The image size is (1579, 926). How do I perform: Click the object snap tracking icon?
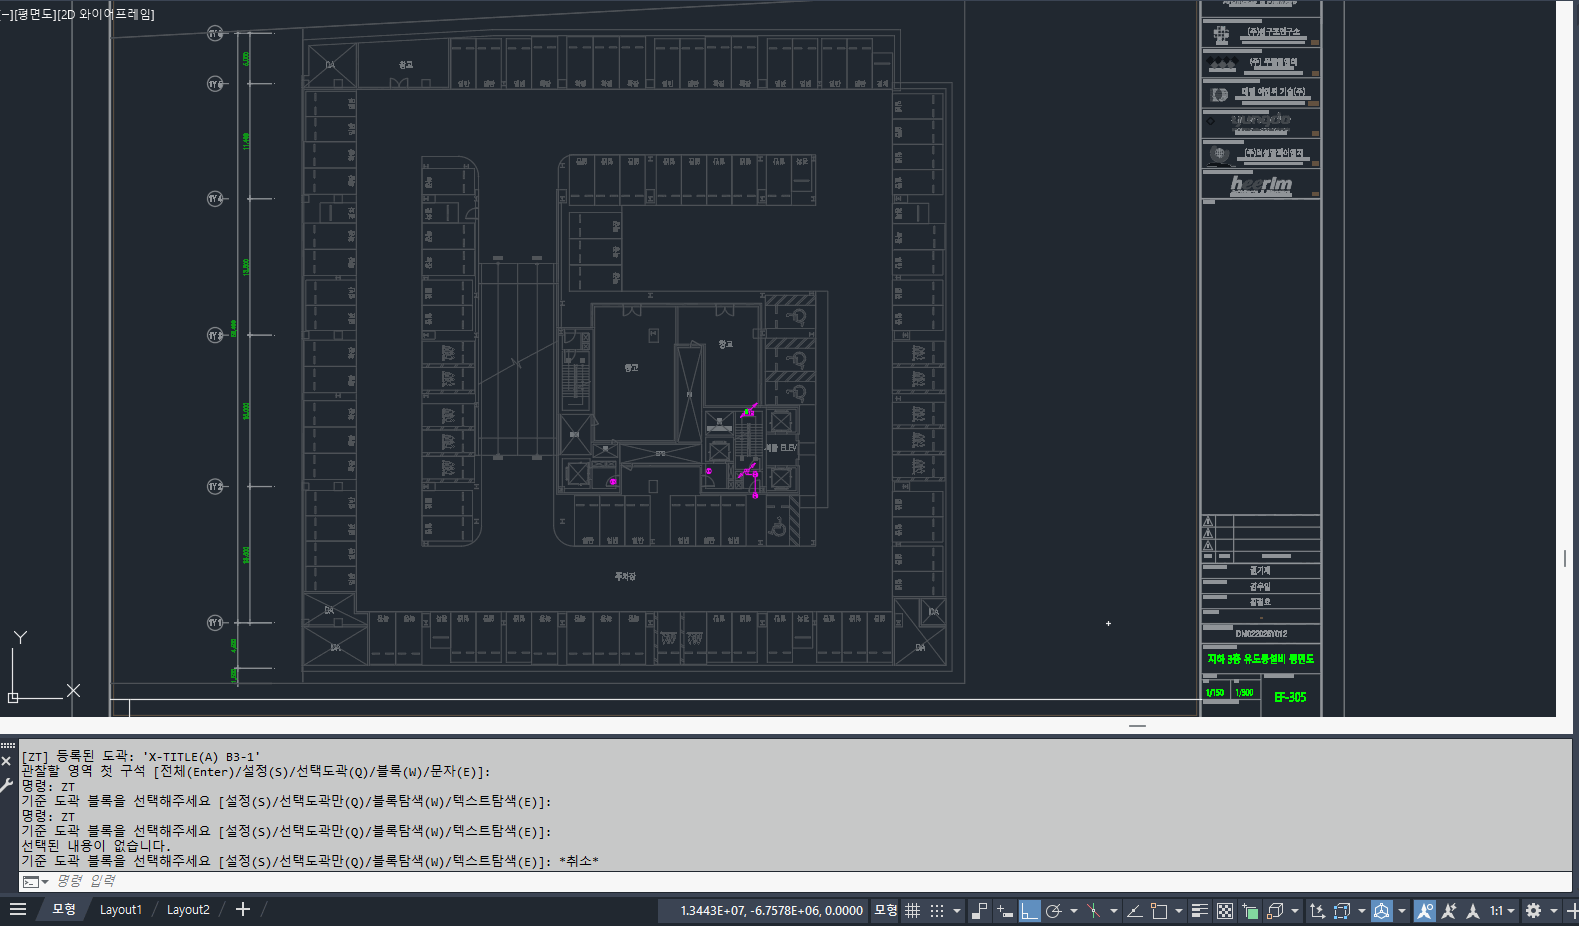(1134, 911)
